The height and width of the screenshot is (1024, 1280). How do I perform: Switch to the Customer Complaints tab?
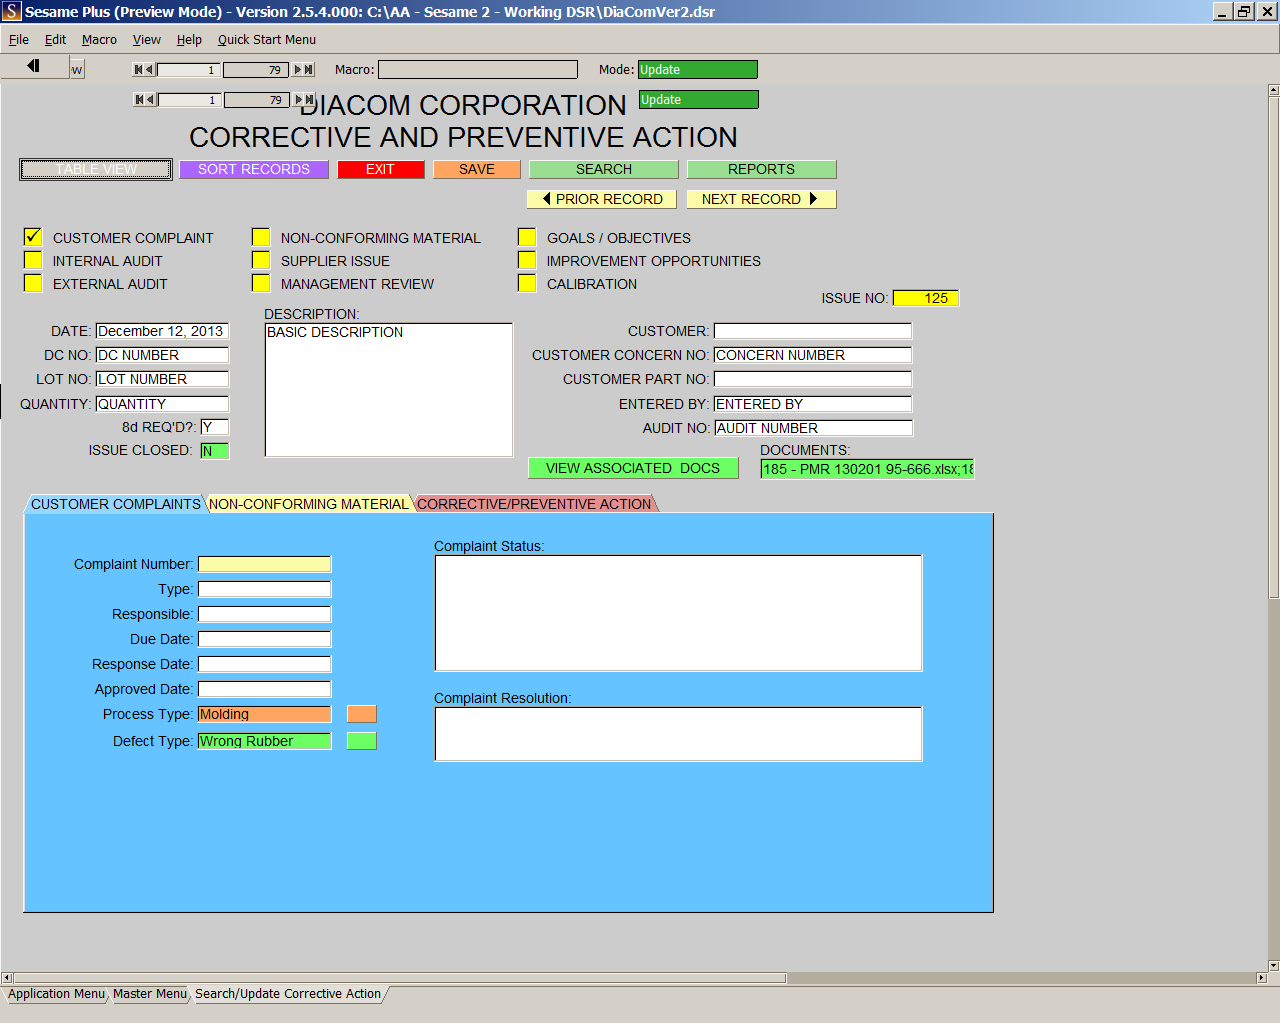pyautogui.click(x=115, y=504)
